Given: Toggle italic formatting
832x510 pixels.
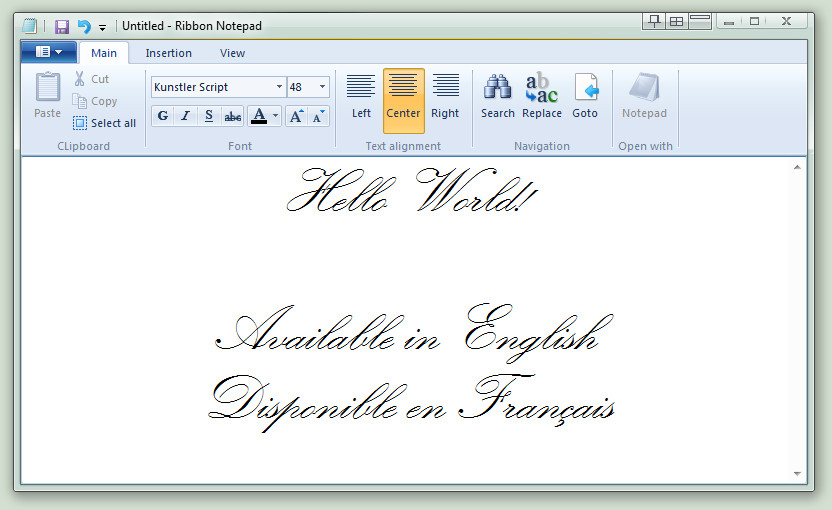Looking at the screenshot, I should click(185, 116).
